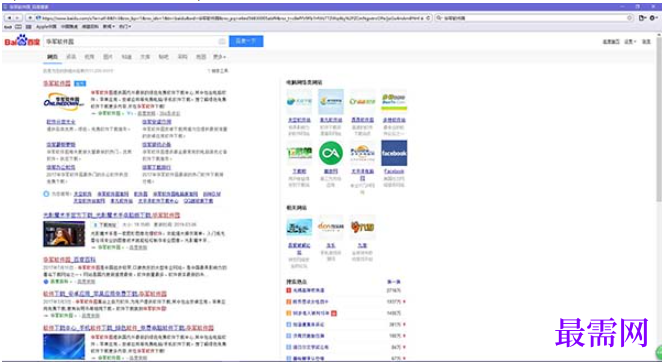Go forward with the browser forward arrow

(x=17, y=18)
